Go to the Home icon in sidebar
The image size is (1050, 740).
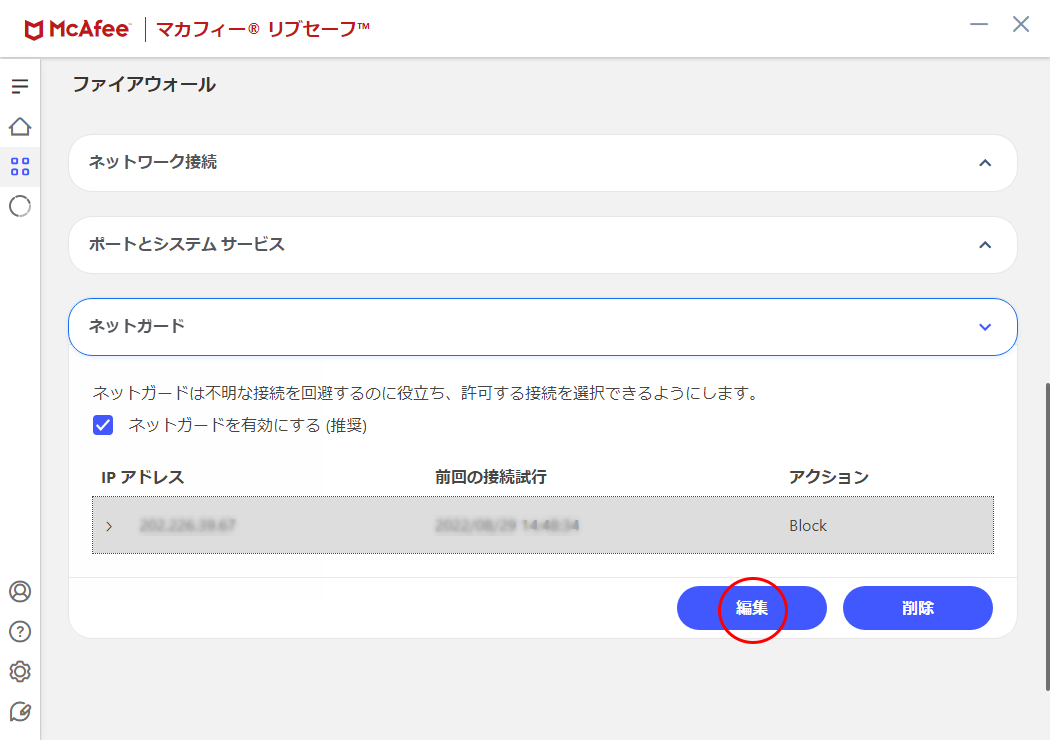(20, 127)
